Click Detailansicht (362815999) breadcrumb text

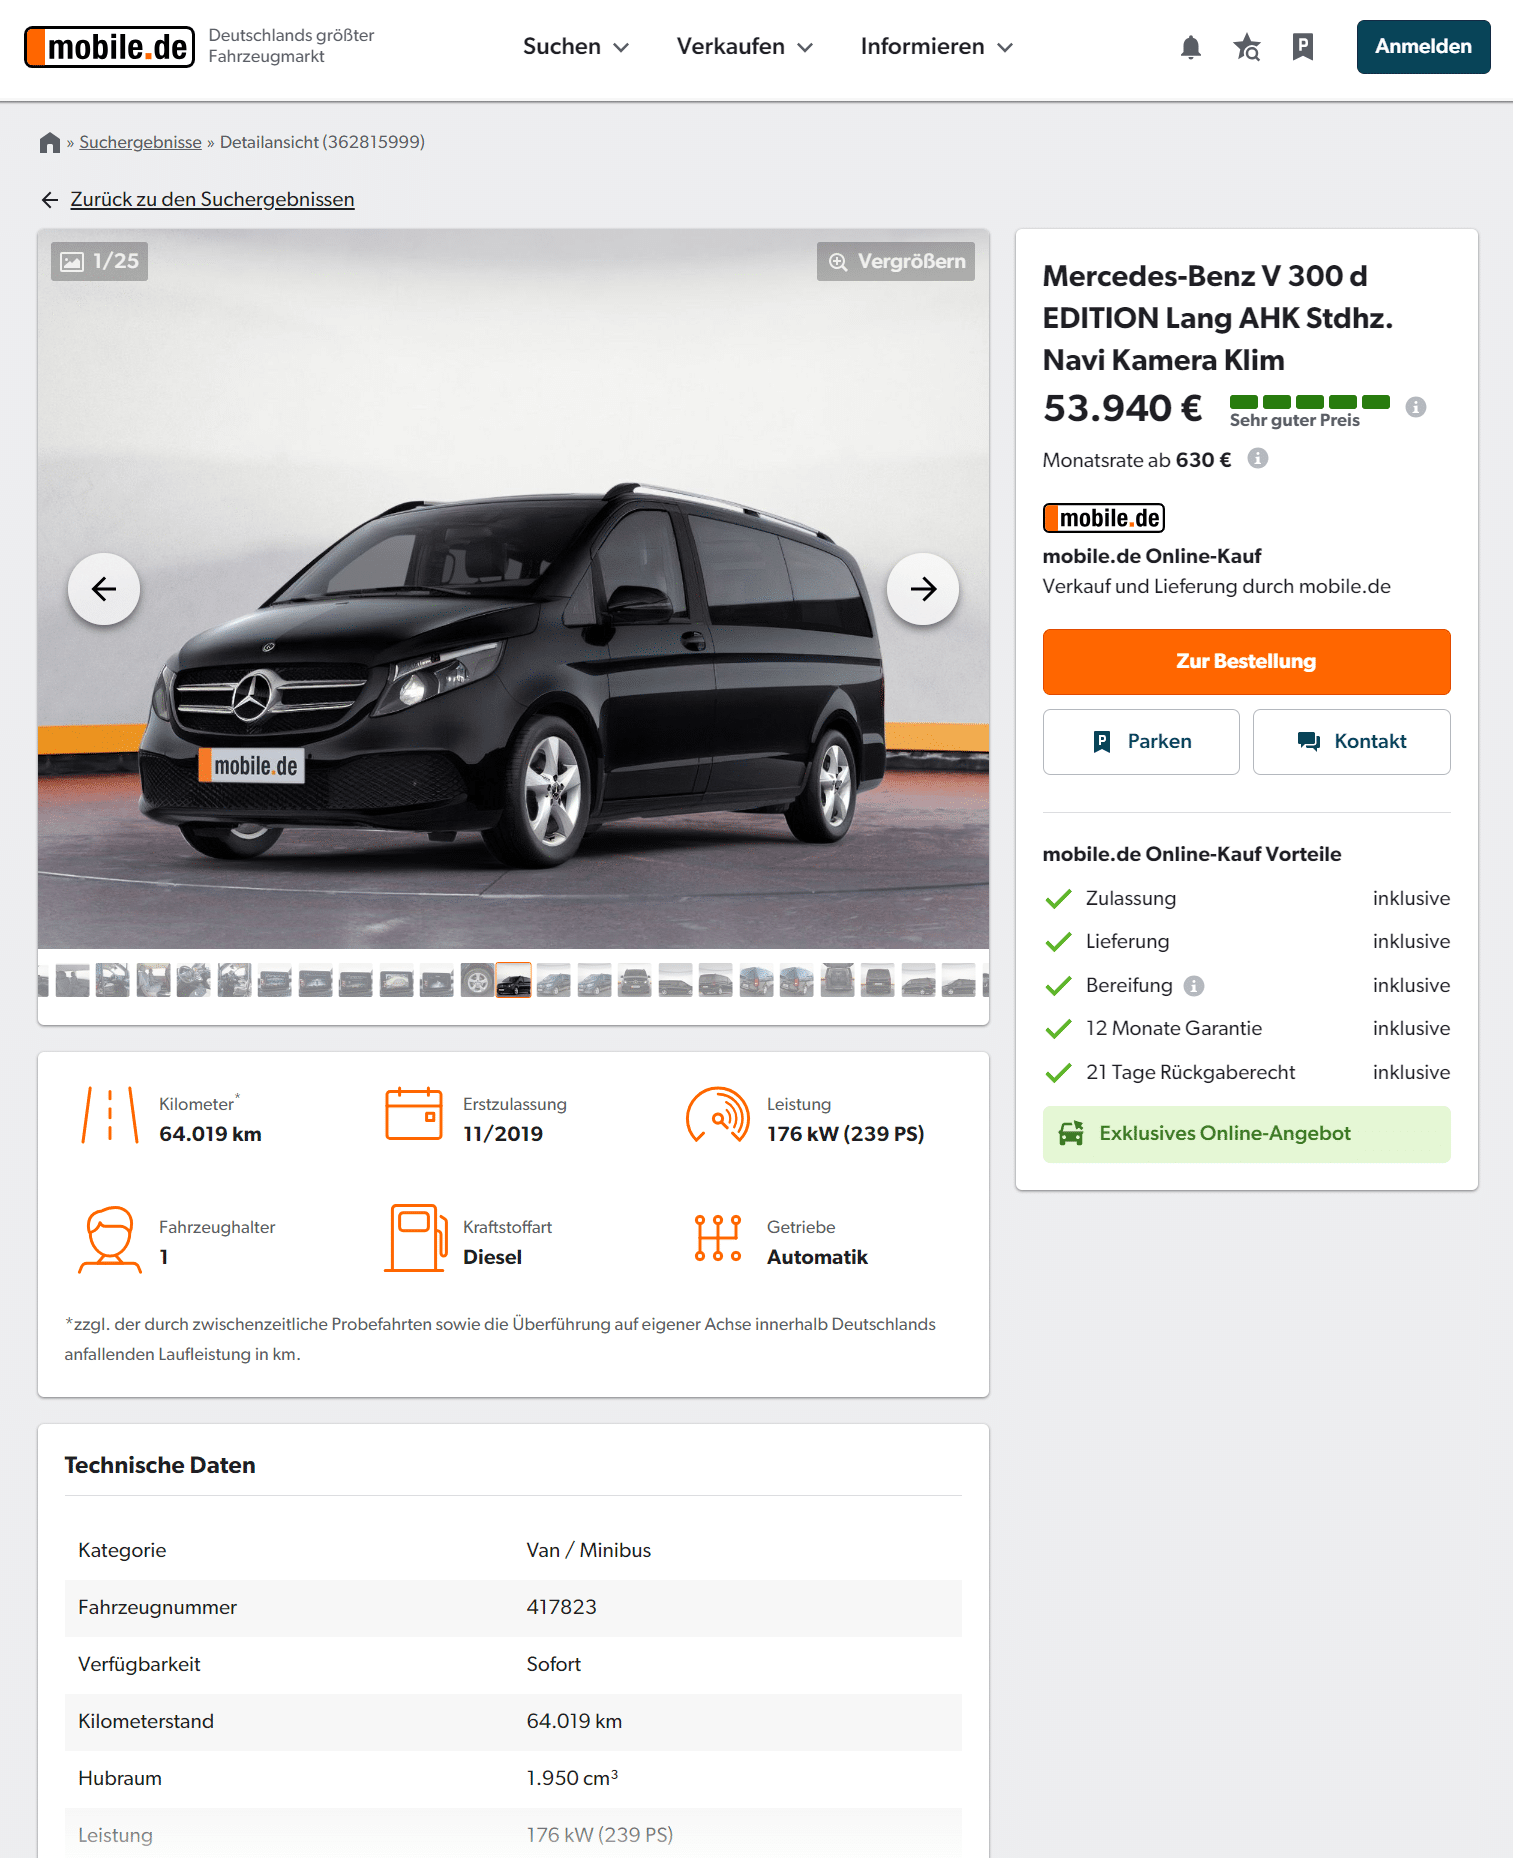click(322, 142)
